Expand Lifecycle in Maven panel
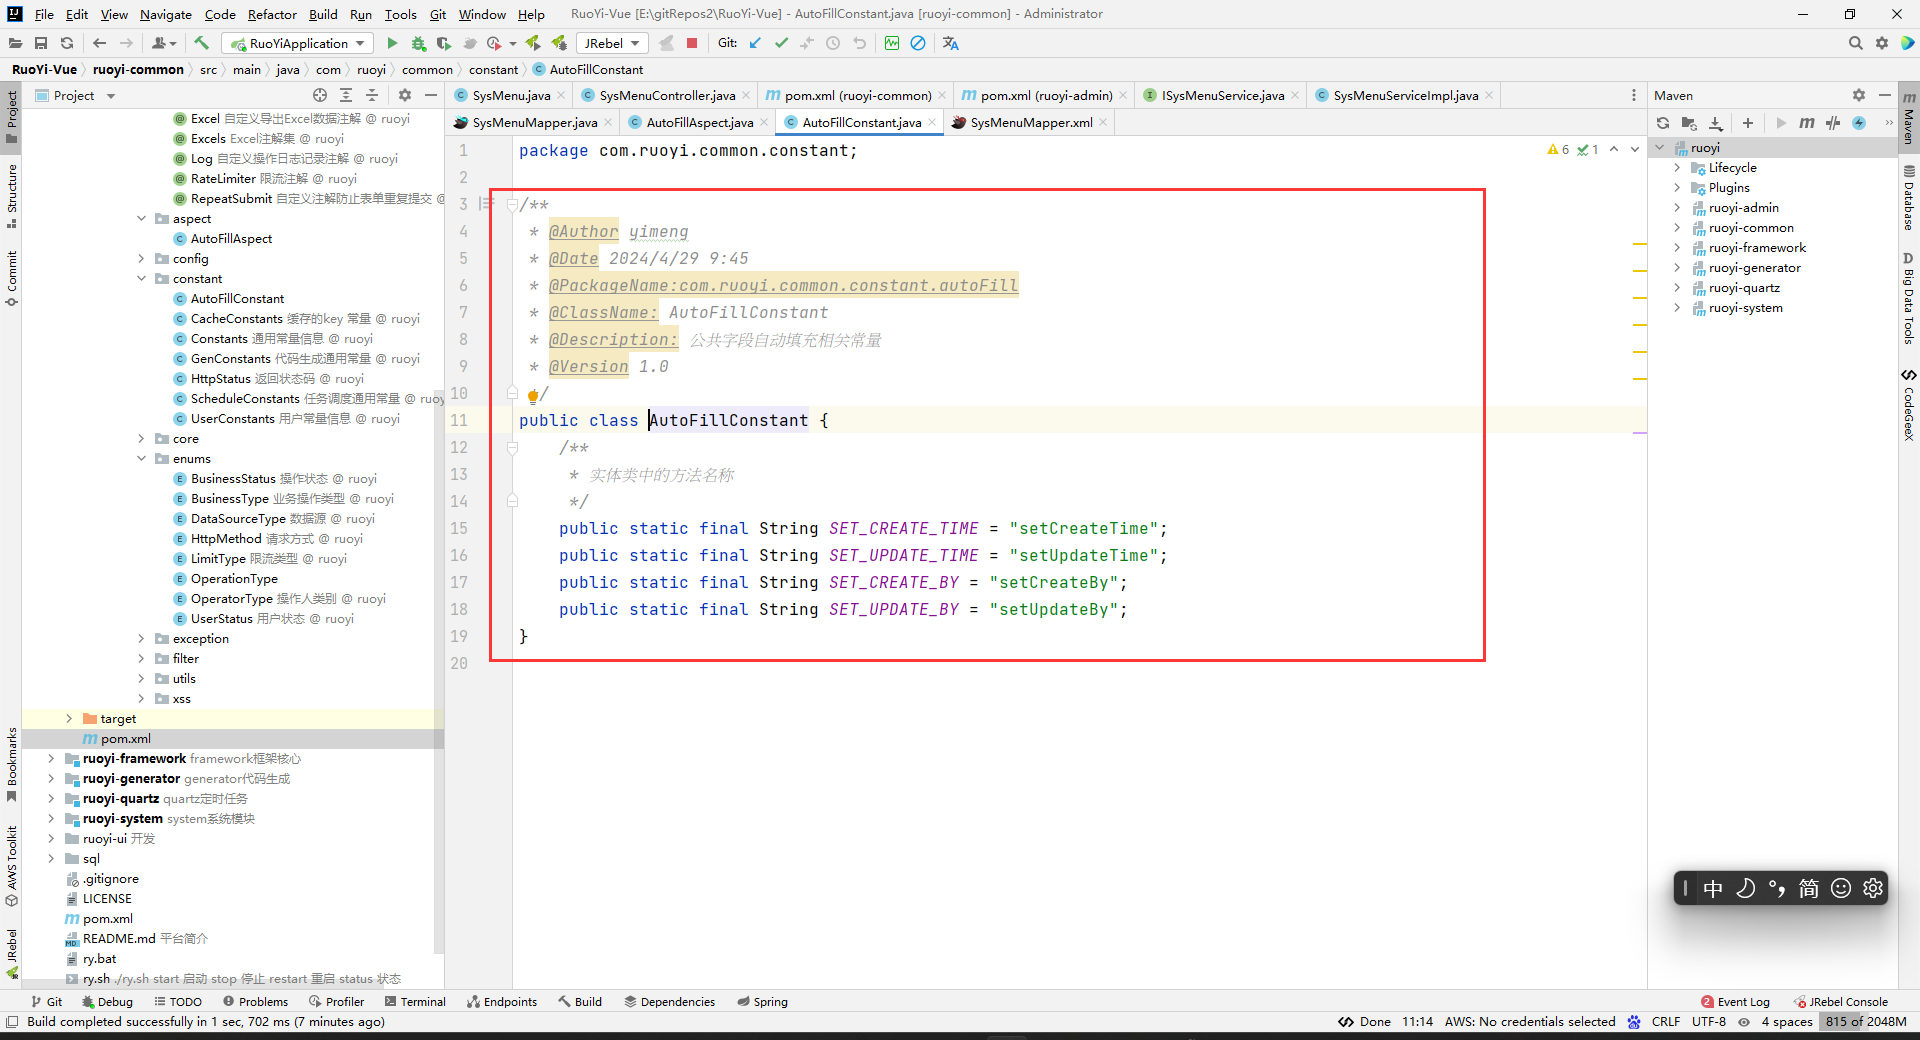Viewport: 1920px width, 1040px height. click(1677, 168)
